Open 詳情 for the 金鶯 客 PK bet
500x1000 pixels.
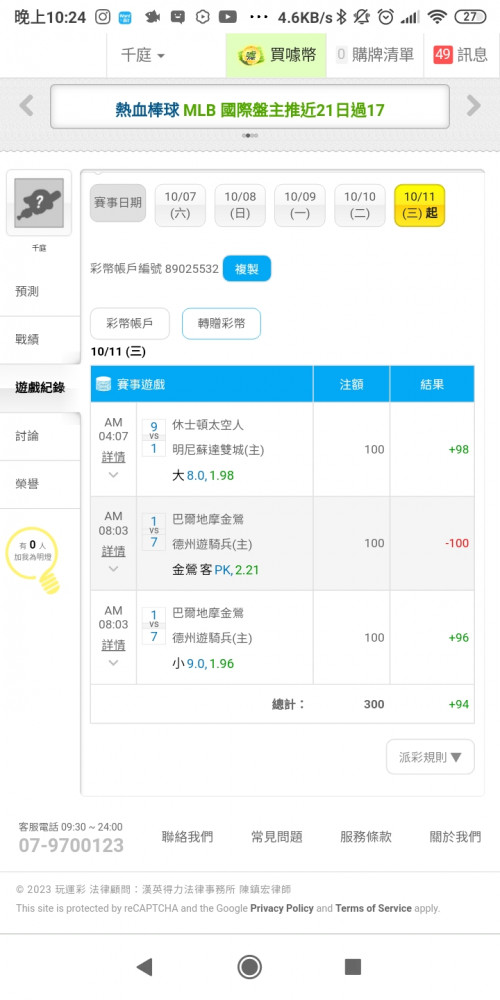[x=114, y=551]
